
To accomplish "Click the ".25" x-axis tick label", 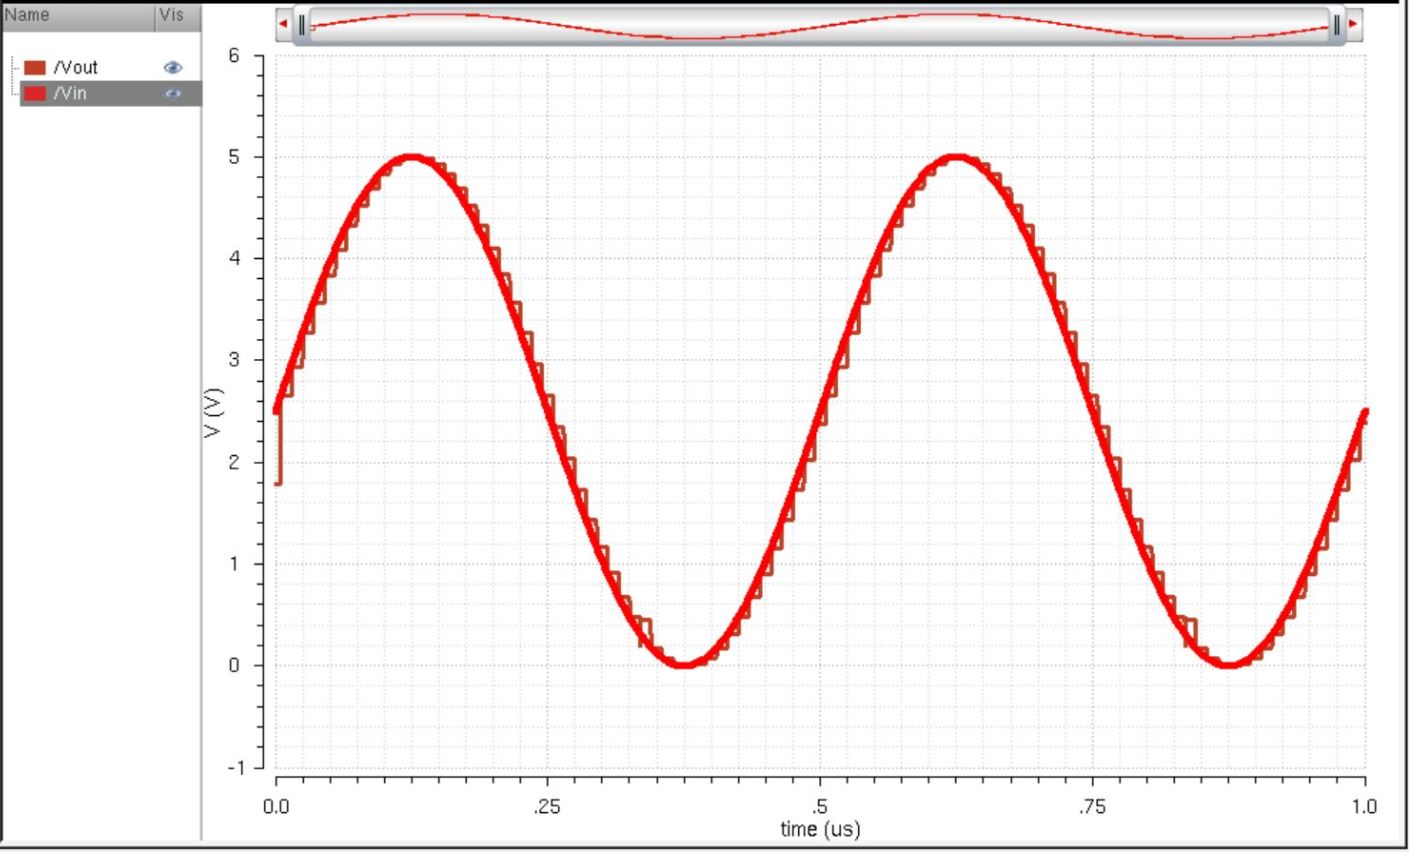I will [x=547, y=808].
